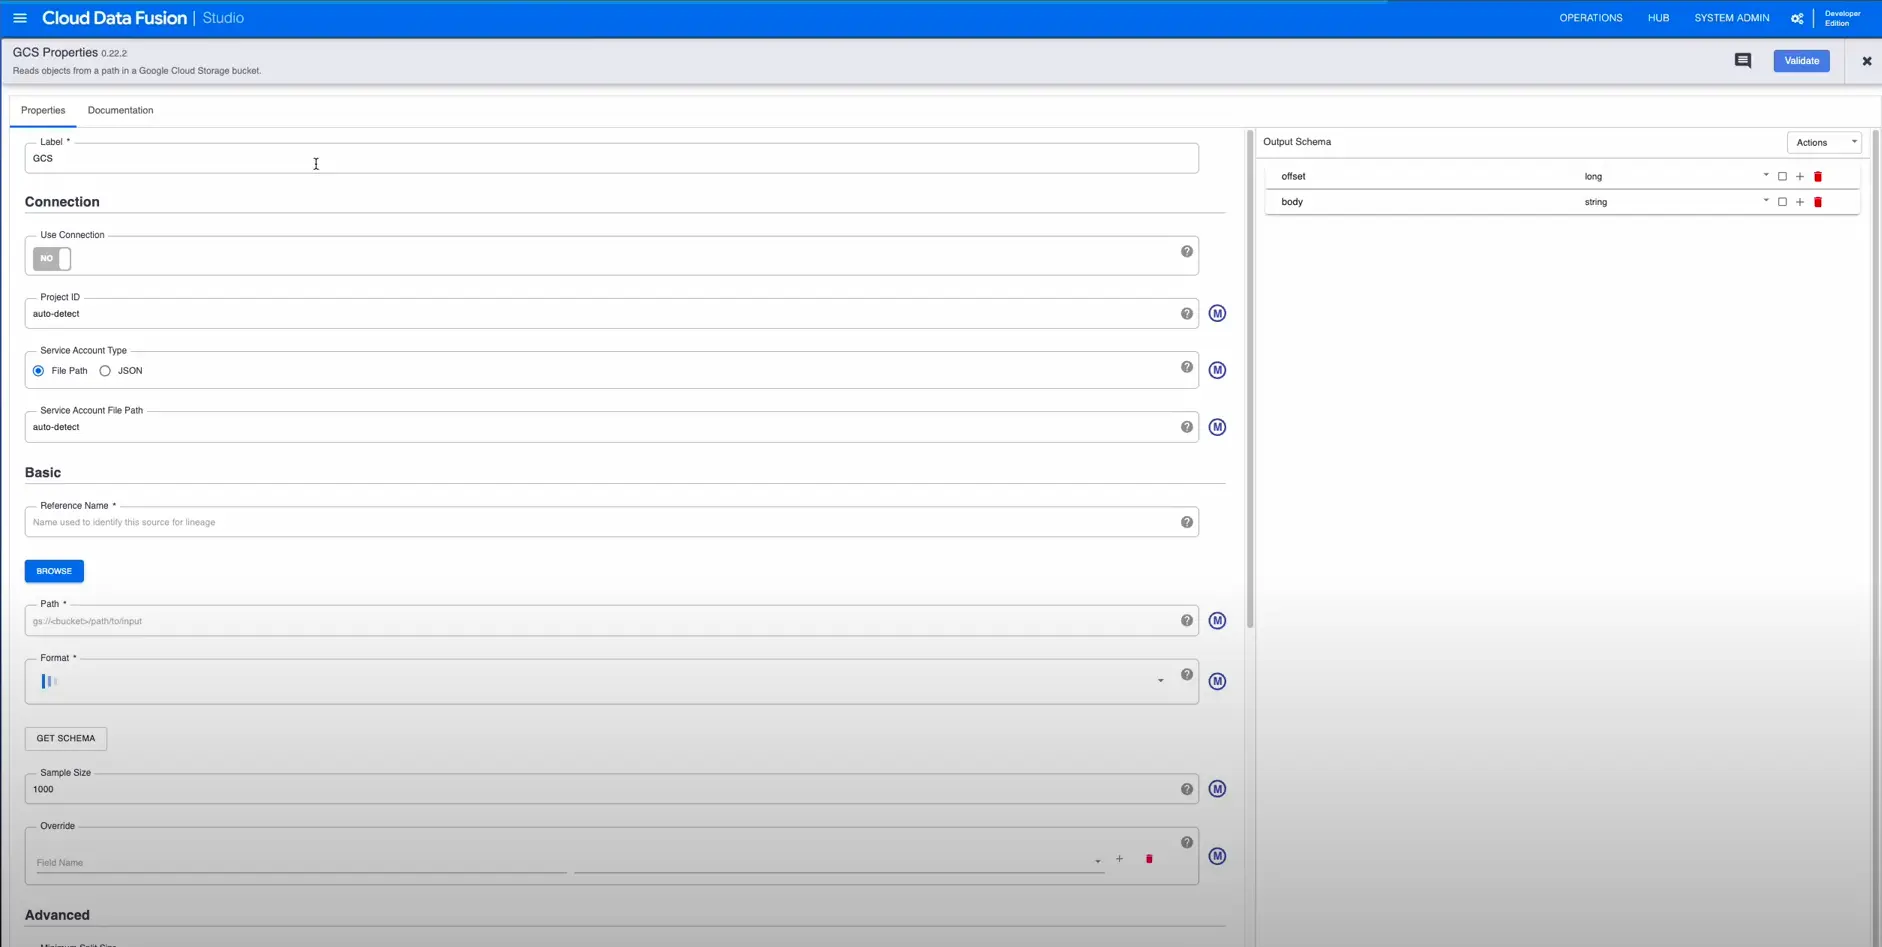The image size is (1882, 947).
Task: Check nullable box for offset field
Action: tap(1782, 177)
